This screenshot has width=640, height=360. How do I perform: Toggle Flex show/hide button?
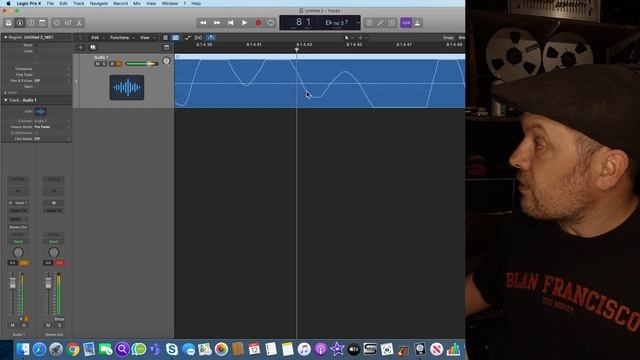click(x=199, y=38)
